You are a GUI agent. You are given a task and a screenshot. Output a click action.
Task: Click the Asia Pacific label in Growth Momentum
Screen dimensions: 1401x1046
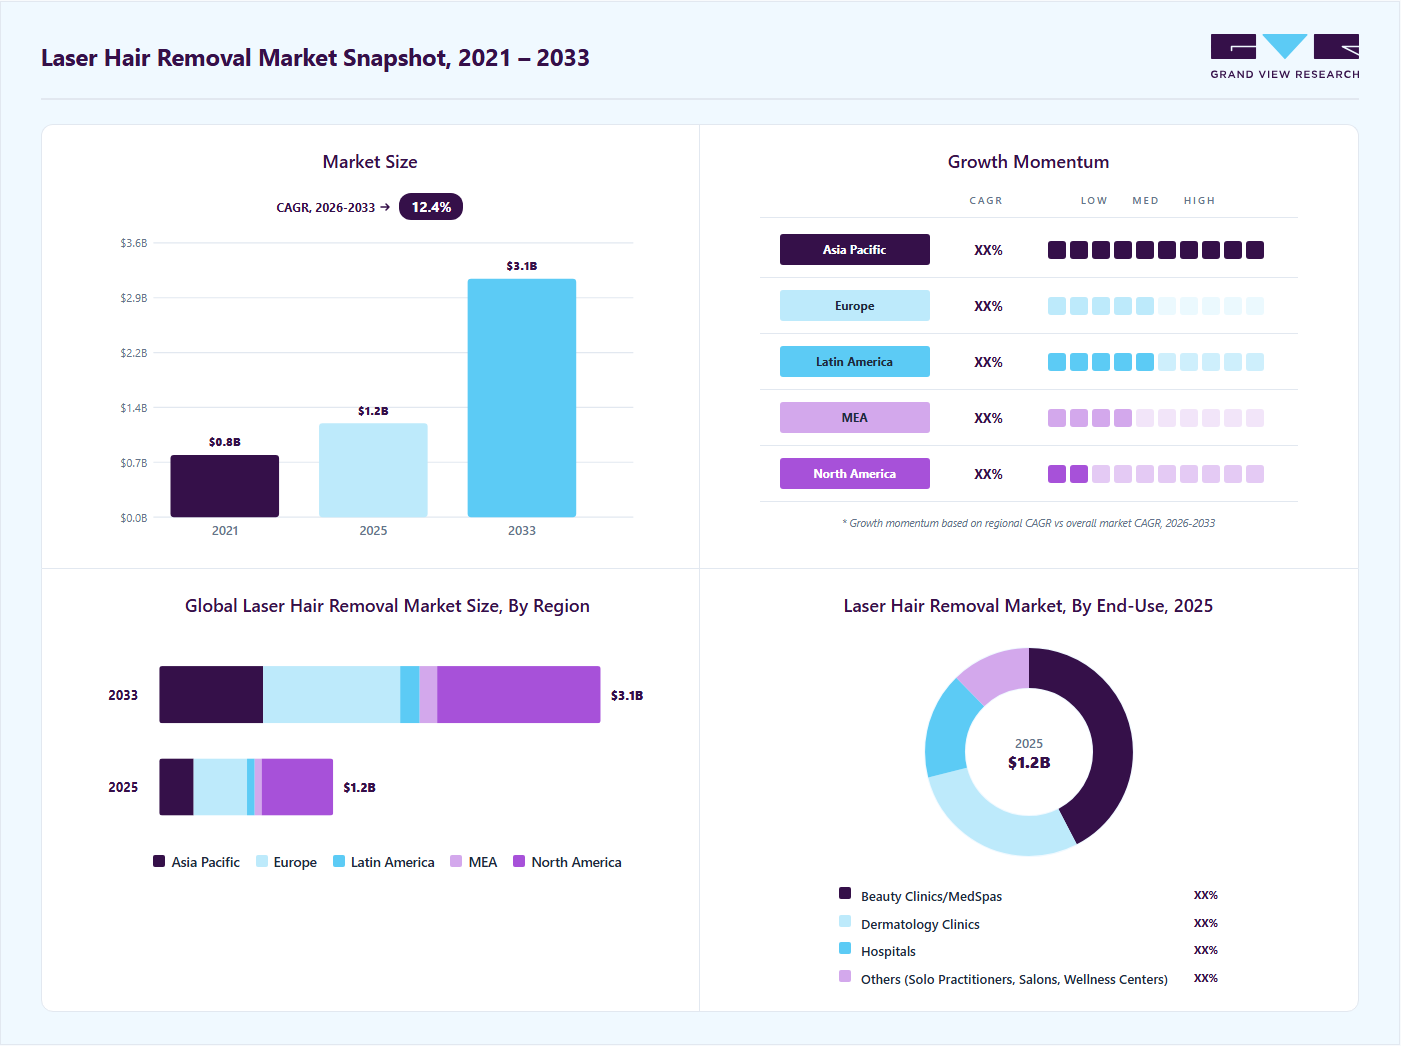pos(855,250)
